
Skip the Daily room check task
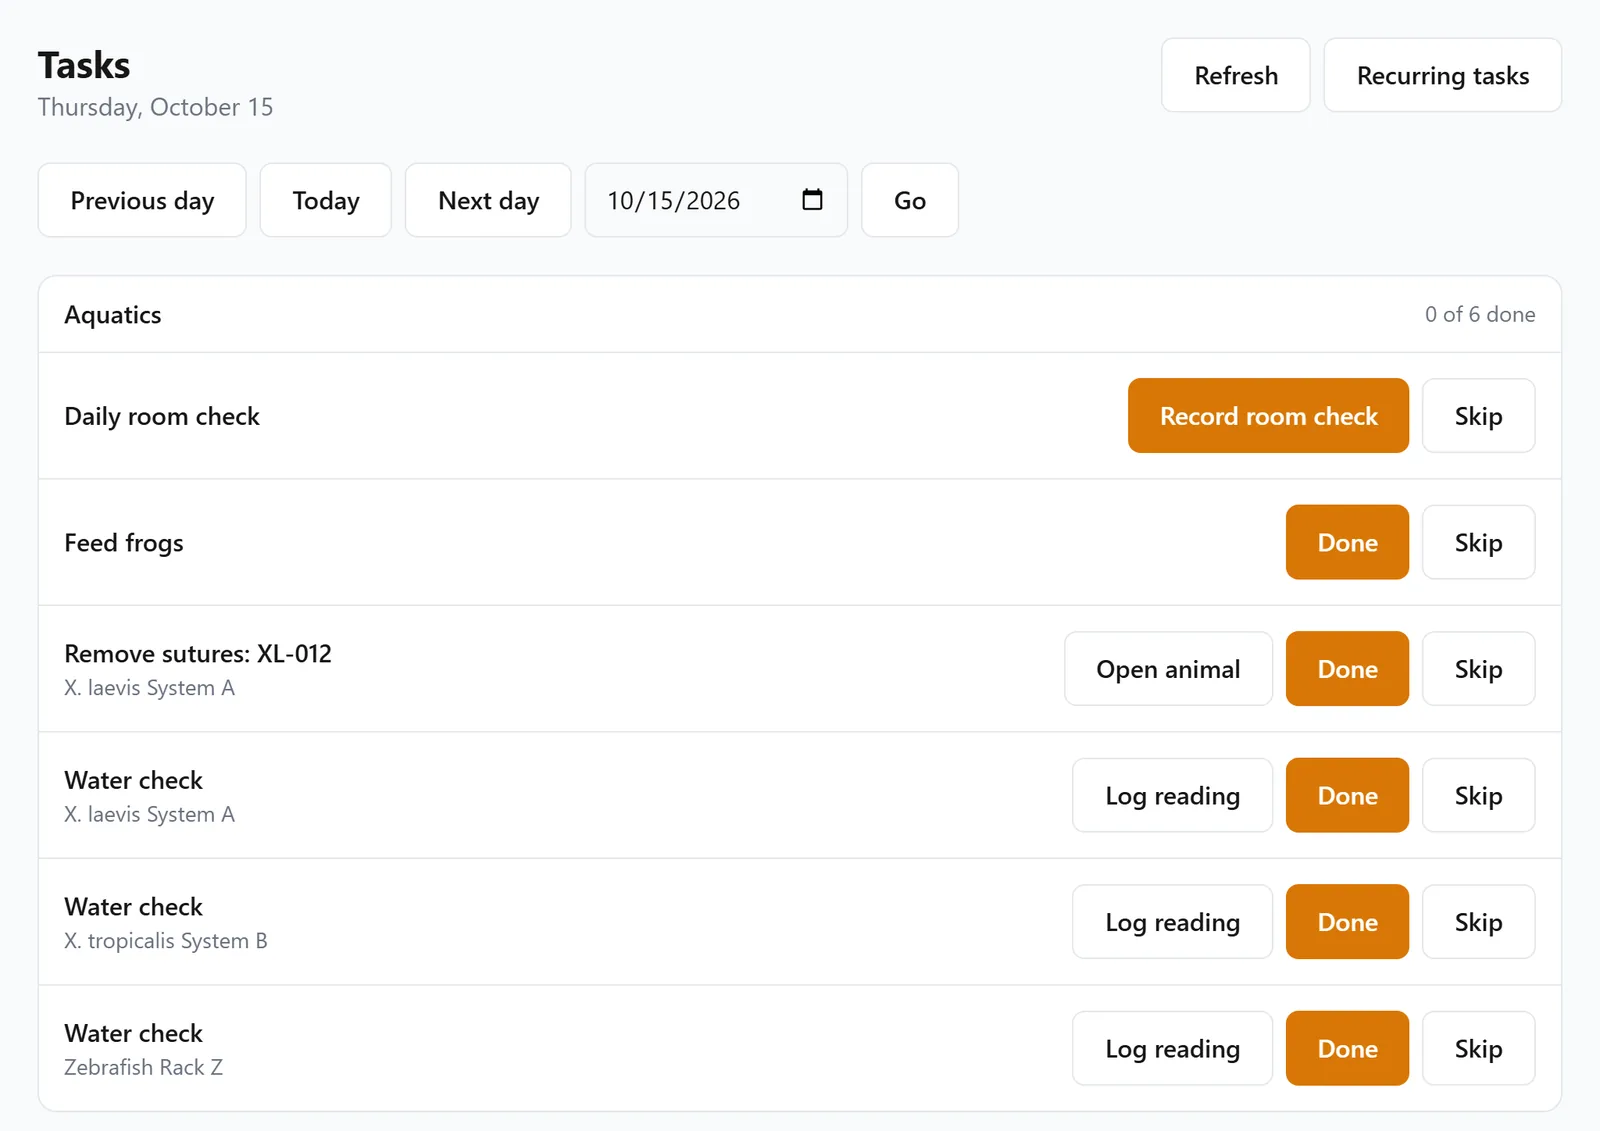[x=1478, y=416]
